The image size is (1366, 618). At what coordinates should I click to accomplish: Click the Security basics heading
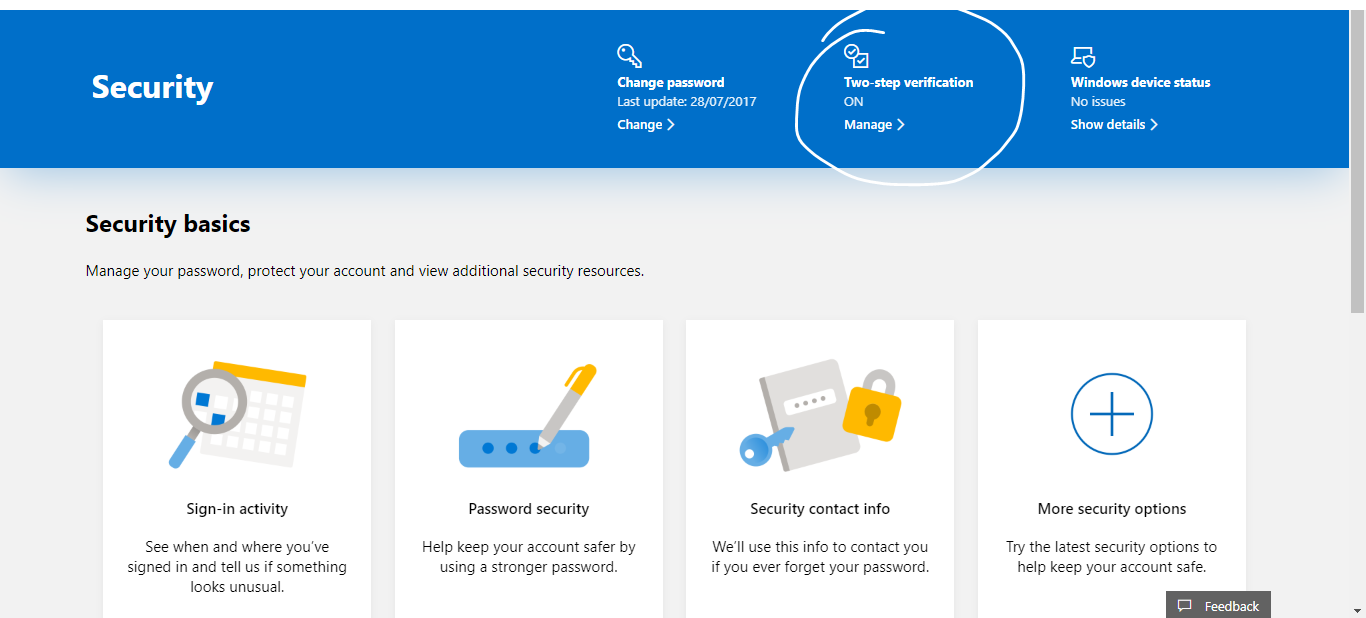168,224
